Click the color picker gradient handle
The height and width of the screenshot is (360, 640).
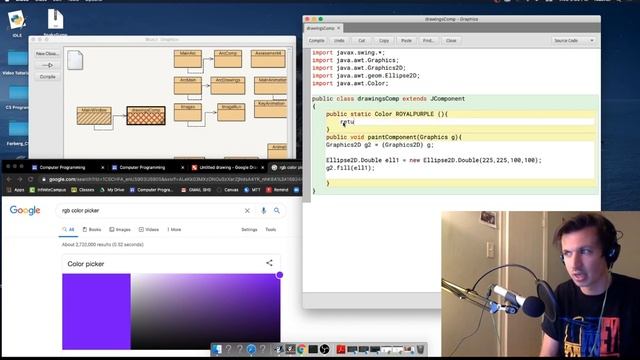(x=280, y=275)
